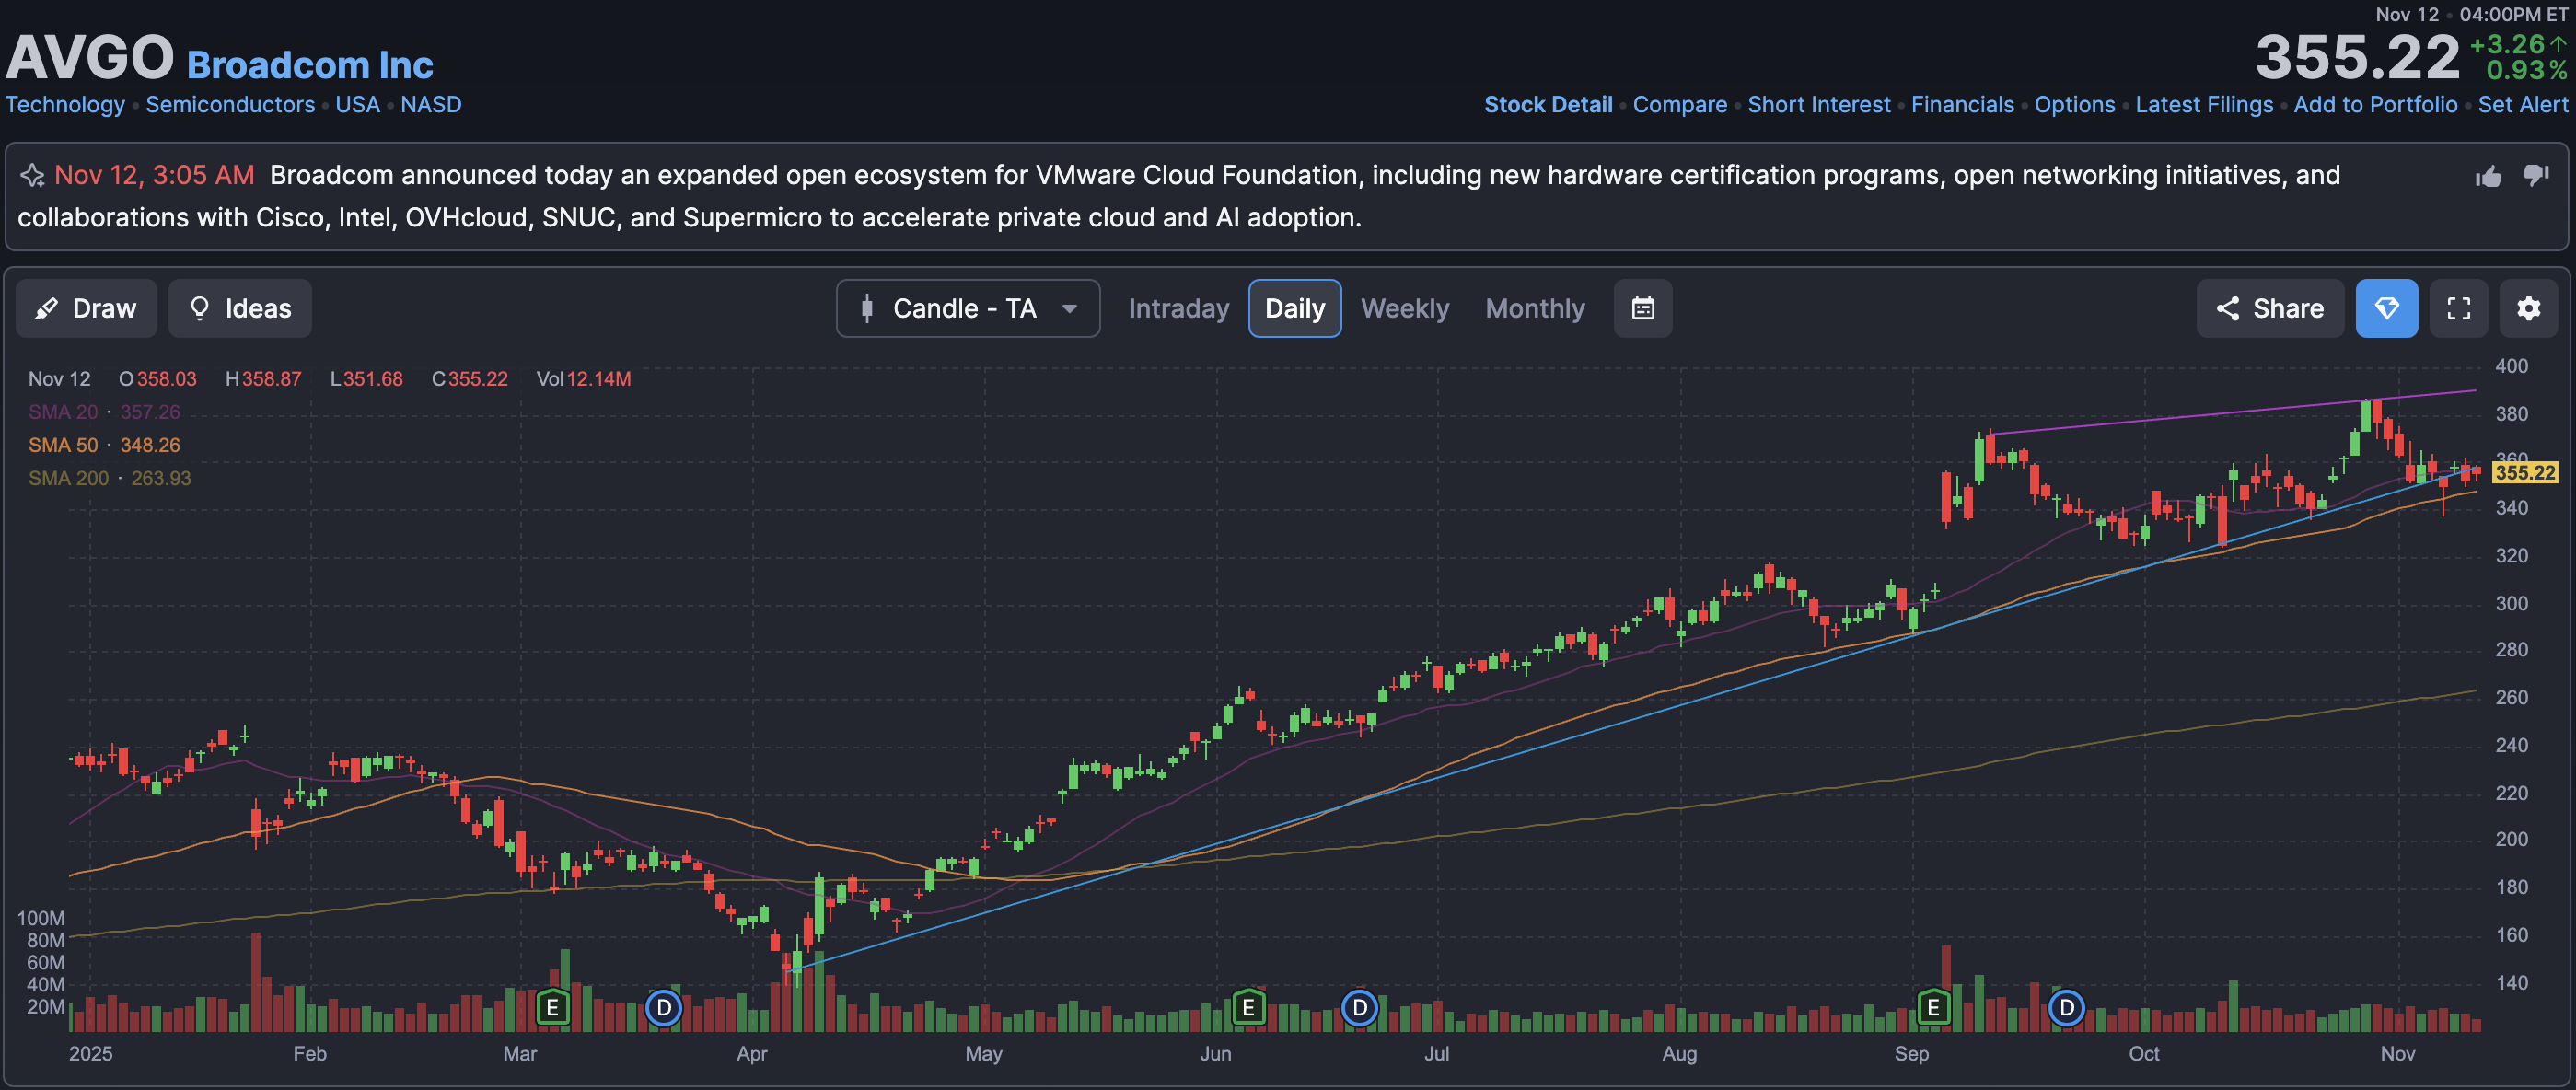Go to the Financials page
This screenshot has height=1090, width=2576.
coord(1961,104)
